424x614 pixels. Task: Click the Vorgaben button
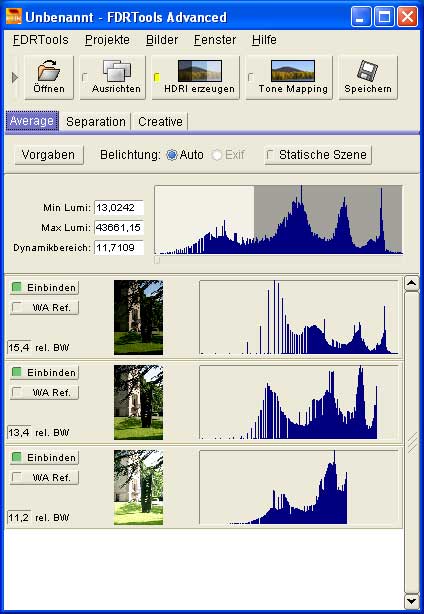pos(49,155)
